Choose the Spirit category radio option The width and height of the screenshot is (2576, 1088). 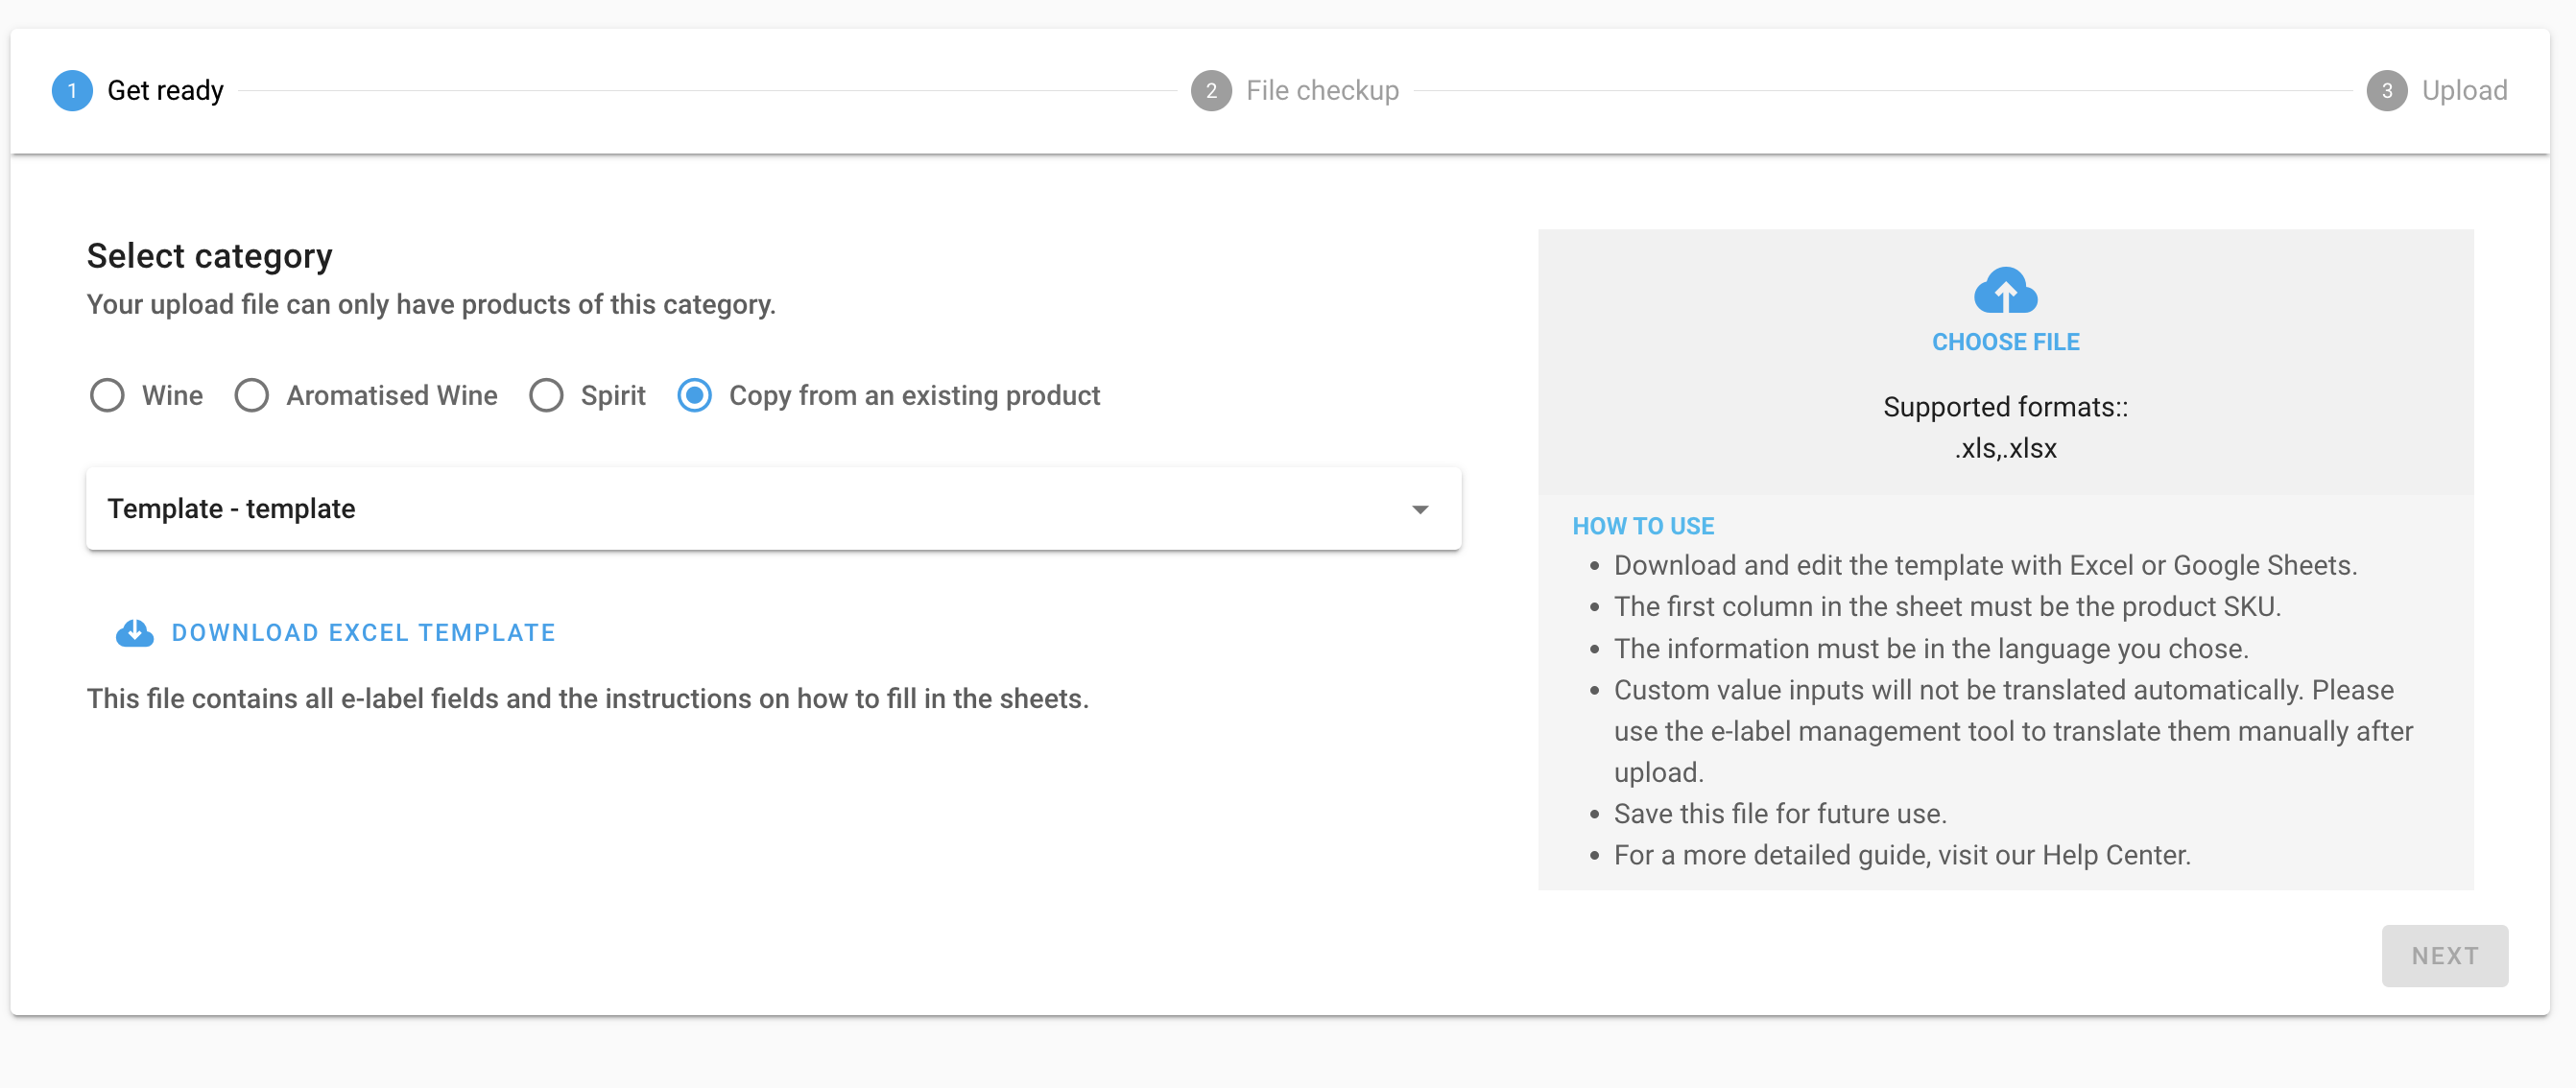click(546, 396)
